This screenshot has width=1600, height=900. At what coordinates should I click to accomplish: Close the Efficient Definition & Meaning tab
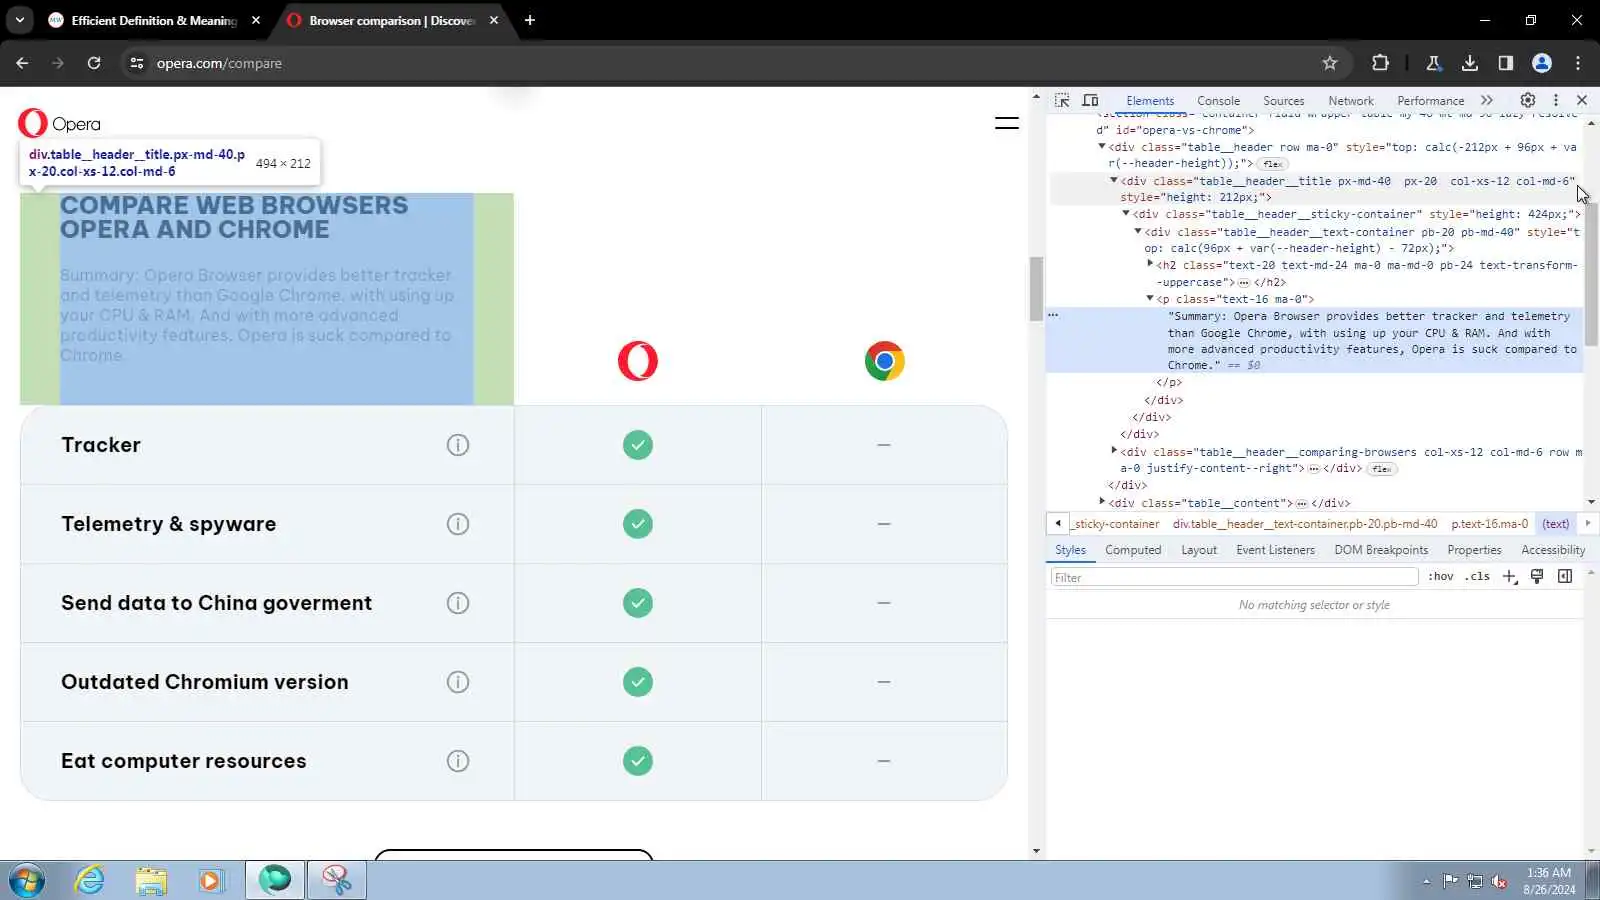coord(256,20)
